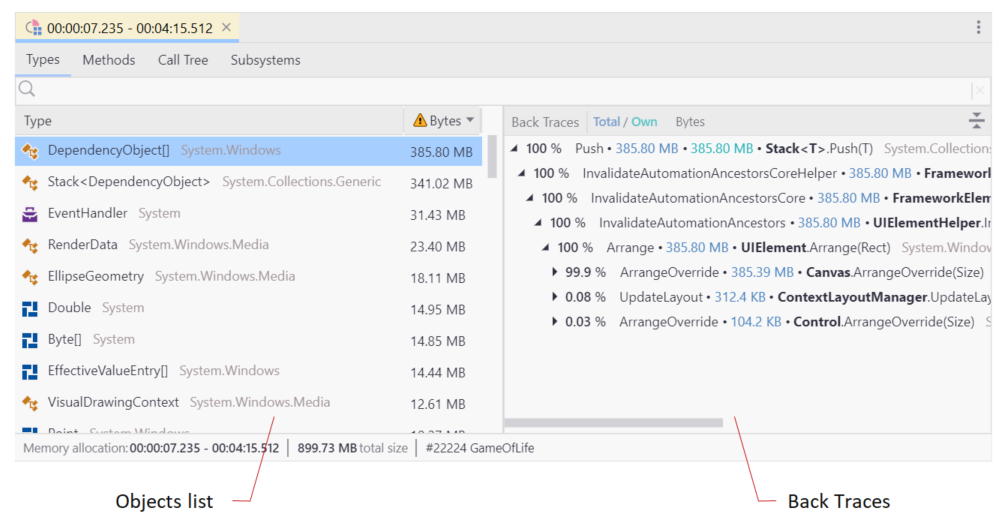Click the DependencyObject[] class icon

pos(30,151)
